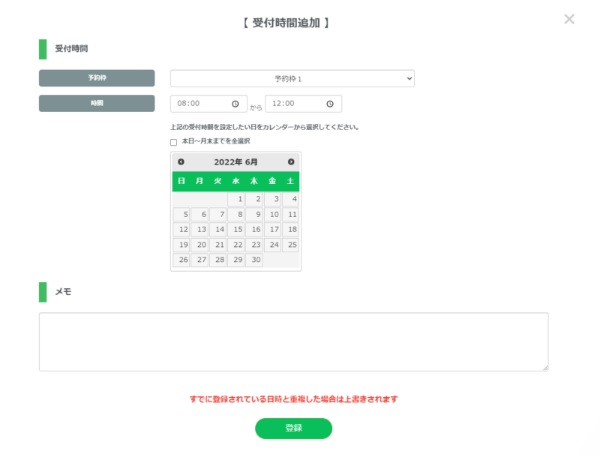Click the 予約枠 label button

(97, 78)
